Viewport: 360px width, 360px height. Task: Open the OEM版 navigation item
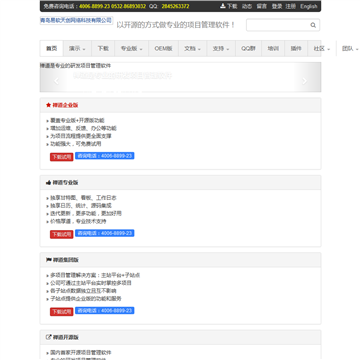163,49
